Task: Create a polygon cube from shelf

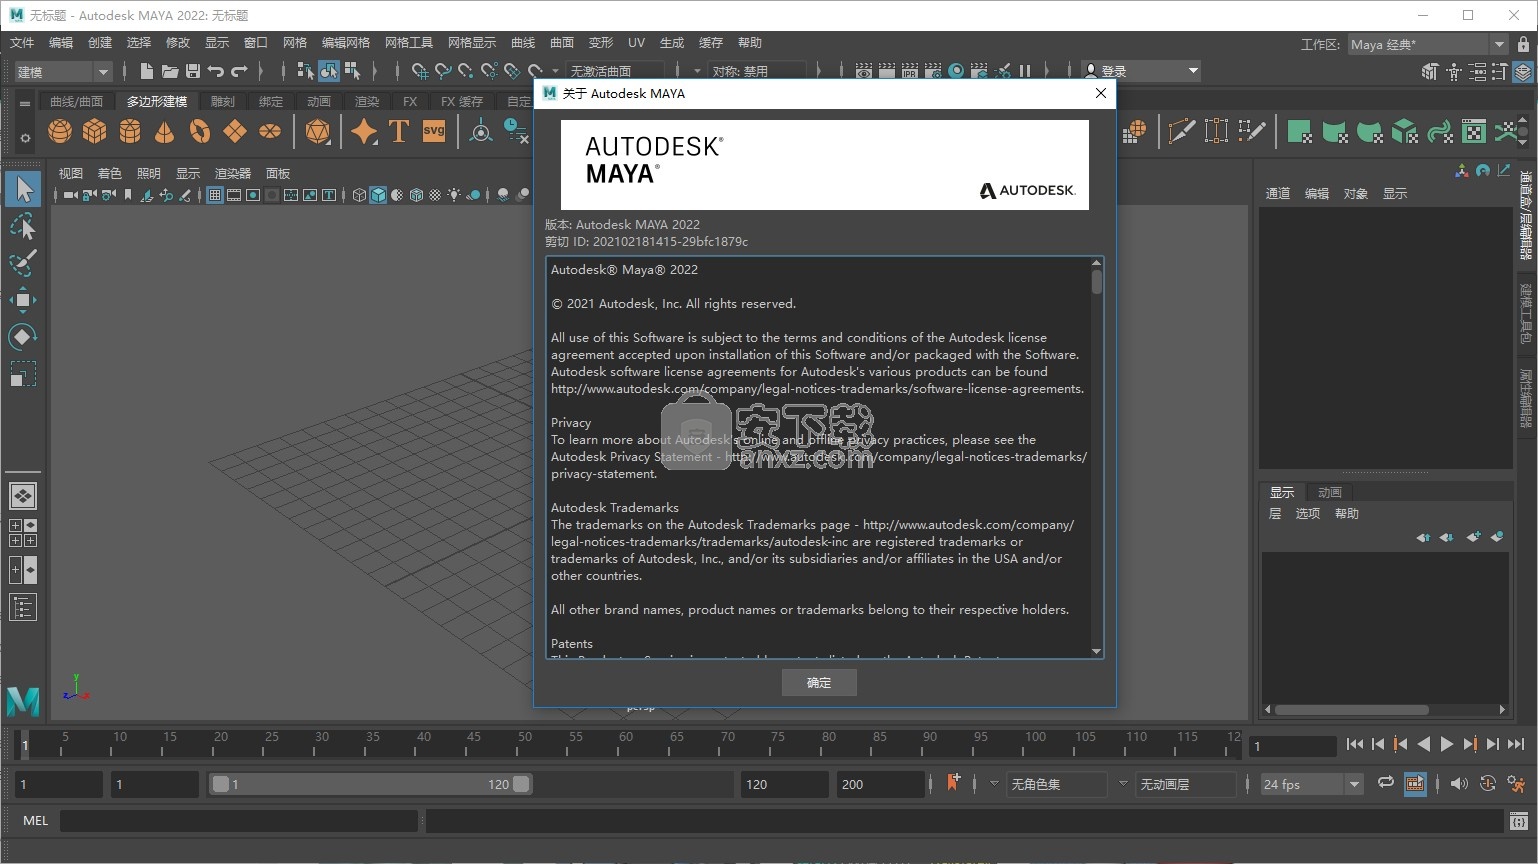Action: 95,131
